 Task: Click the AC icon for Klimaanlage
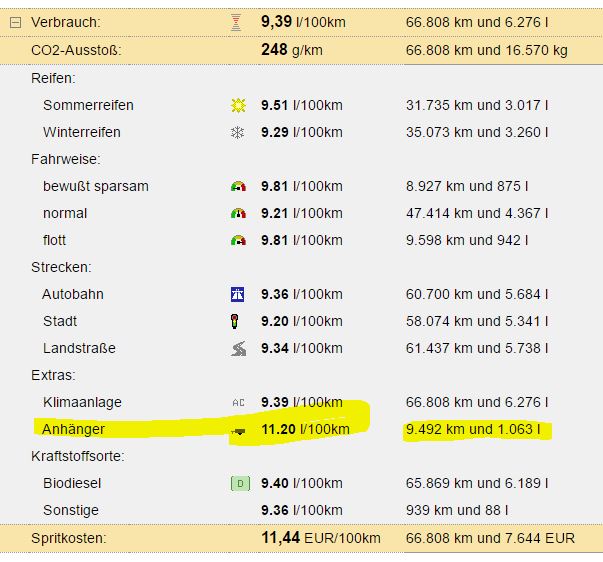pyautogui.click(x=237, y=402)
